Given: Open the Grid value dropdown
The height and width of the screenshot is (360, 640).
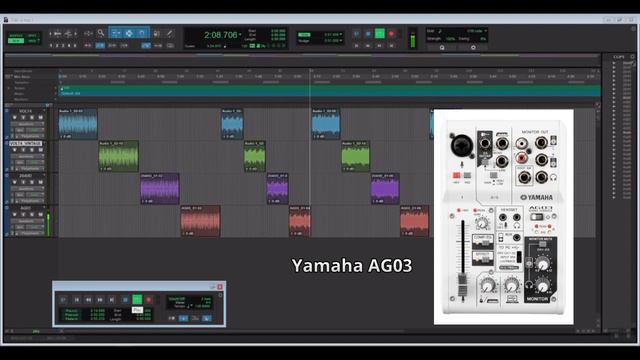Looking at the screenshot, I should click(x=341, y=35).
